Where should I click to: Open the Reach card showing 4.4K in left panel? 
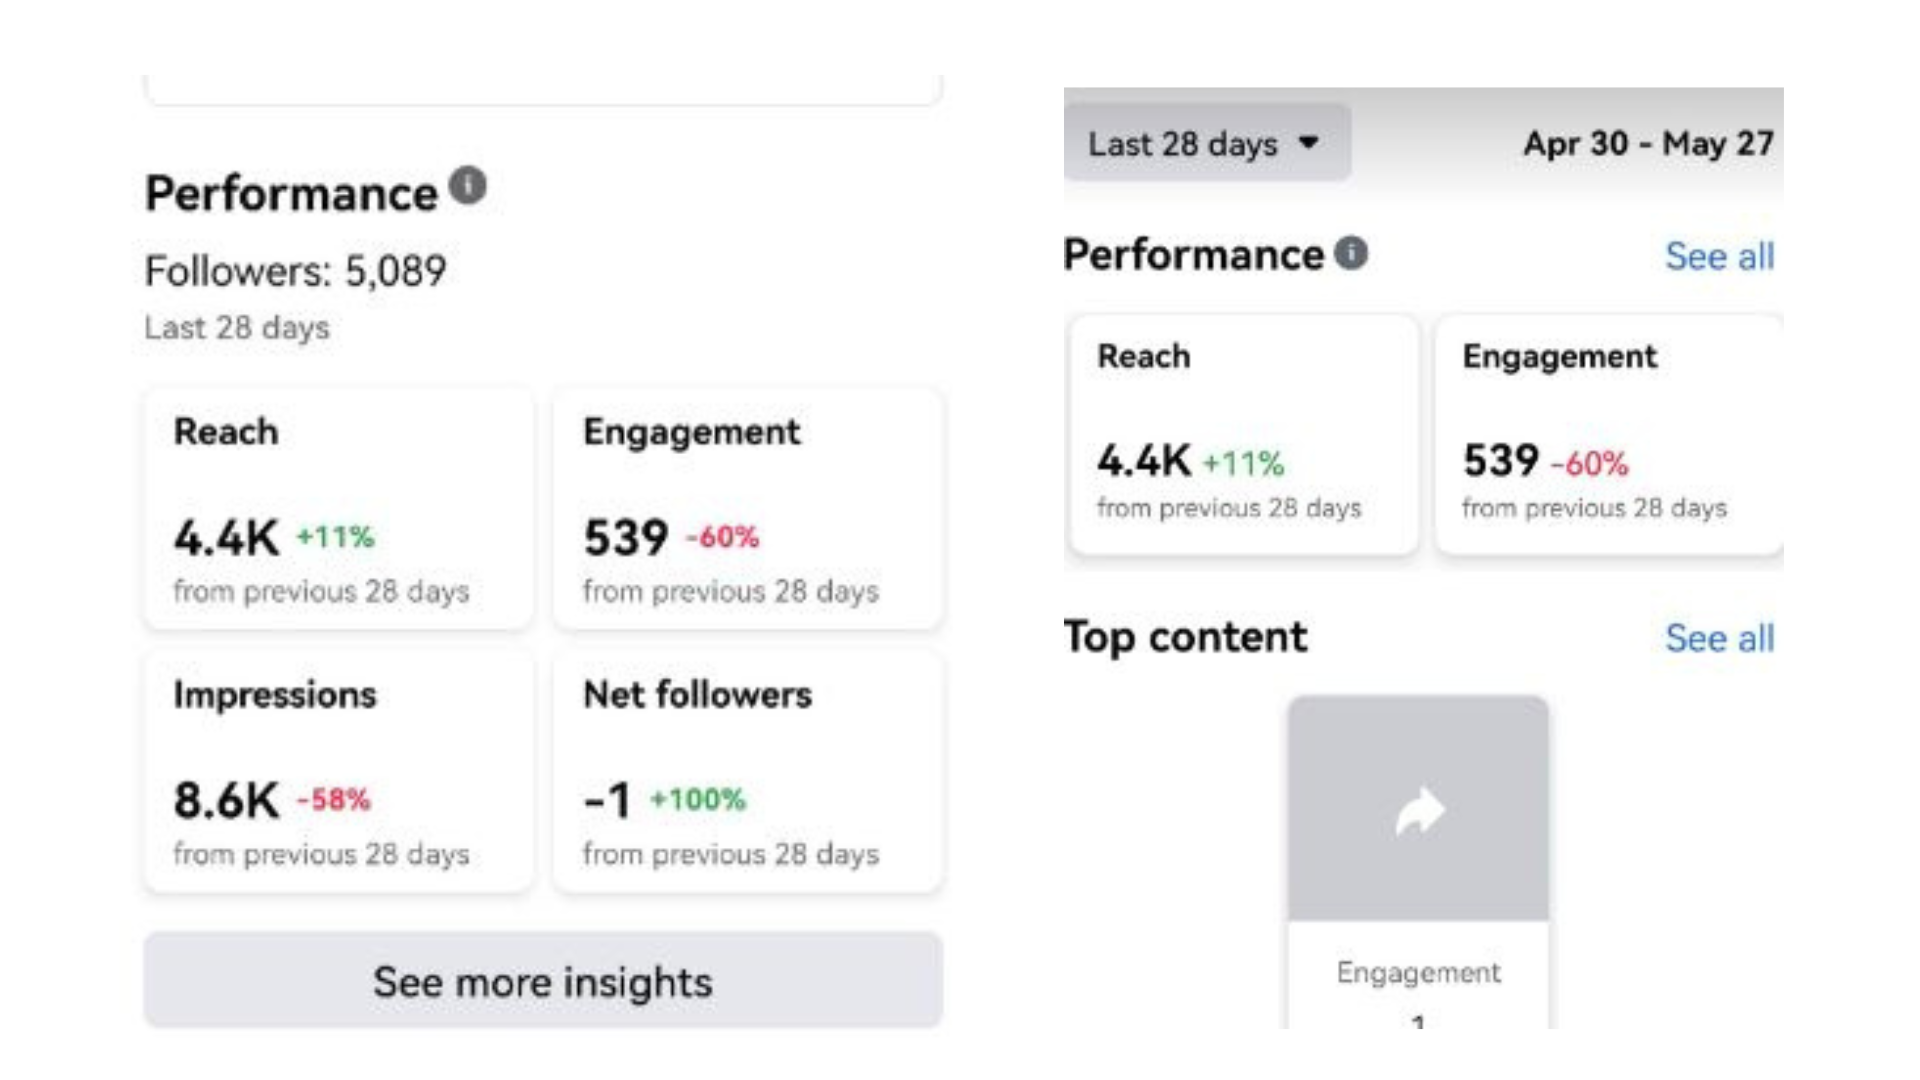[x=338, y=510]
